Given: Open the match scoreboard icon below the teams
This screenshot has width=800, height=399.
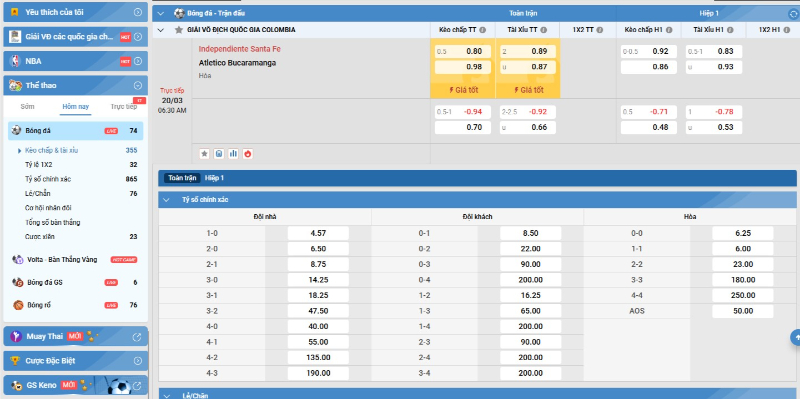Looking at the screenshot, I should 219,154.
